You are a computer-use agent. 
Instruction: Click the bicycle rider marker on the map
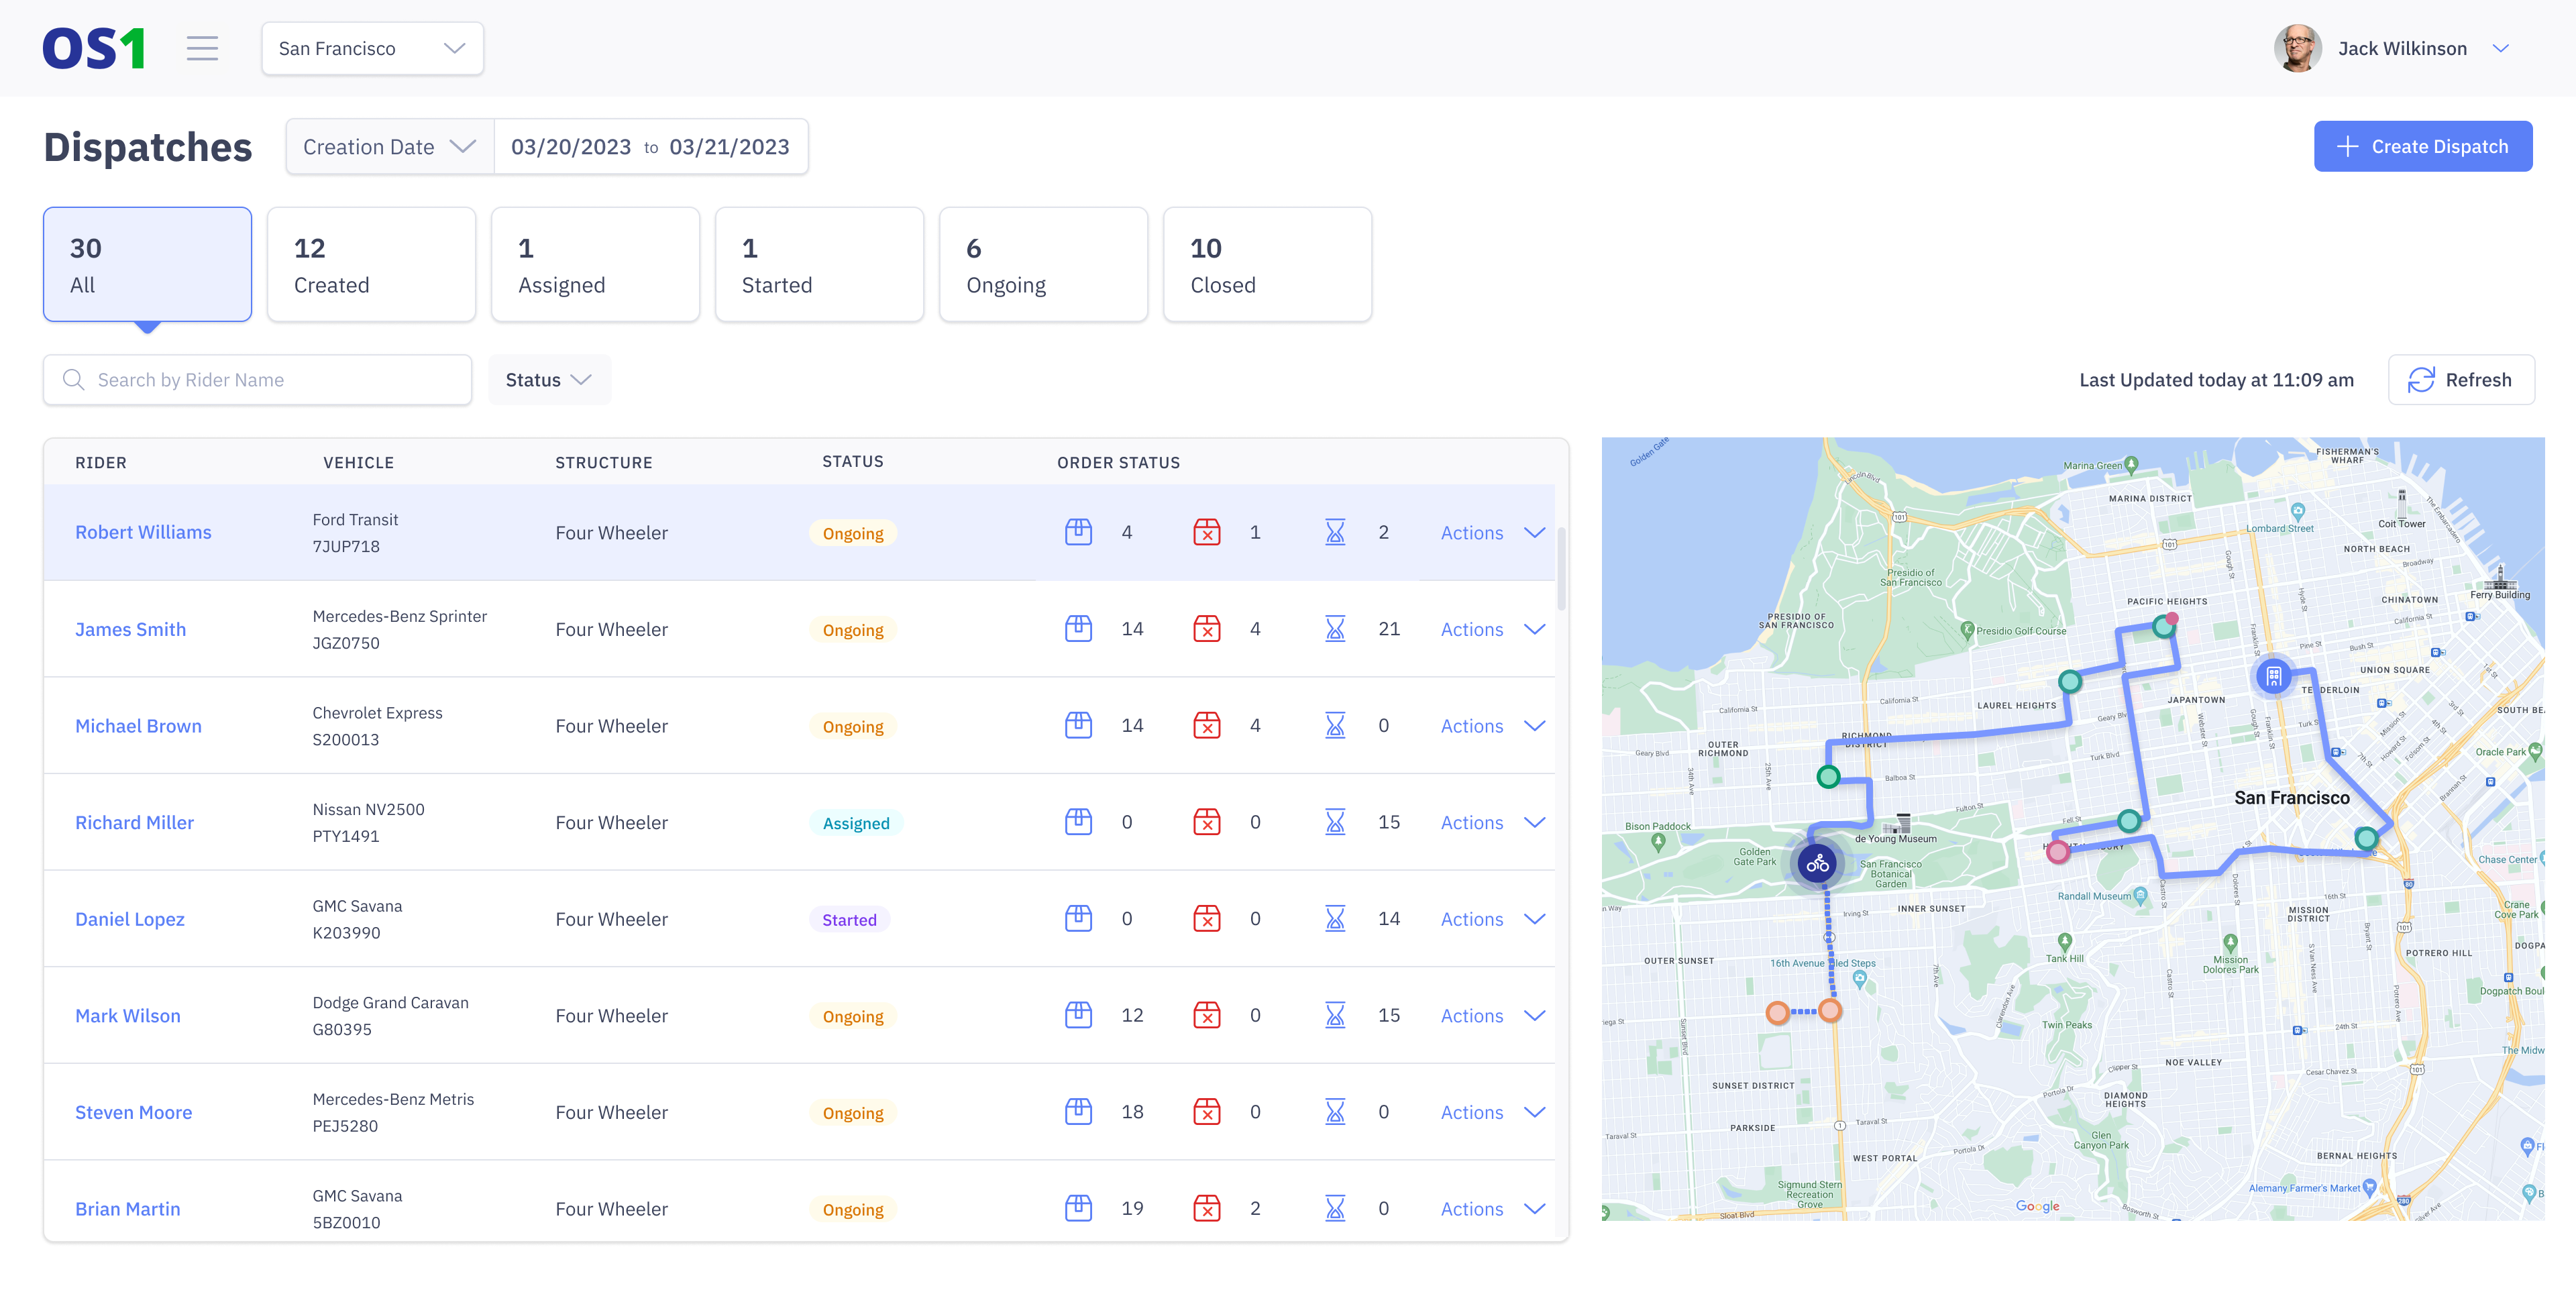click(x=1817, y=862)
